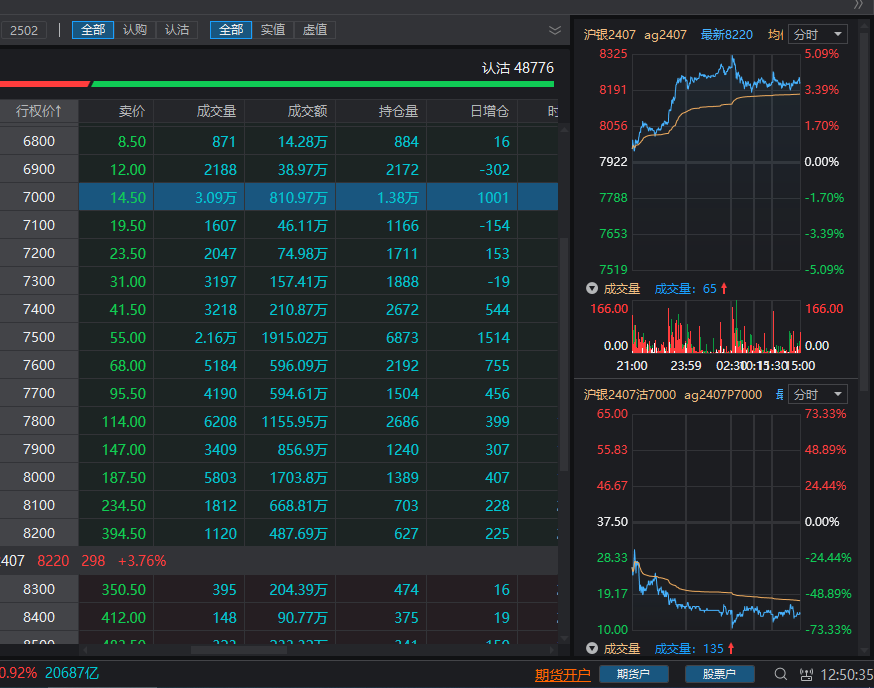Show only 实值 in-the-money options
Screen dimensions: 874x688
(273, 30)
